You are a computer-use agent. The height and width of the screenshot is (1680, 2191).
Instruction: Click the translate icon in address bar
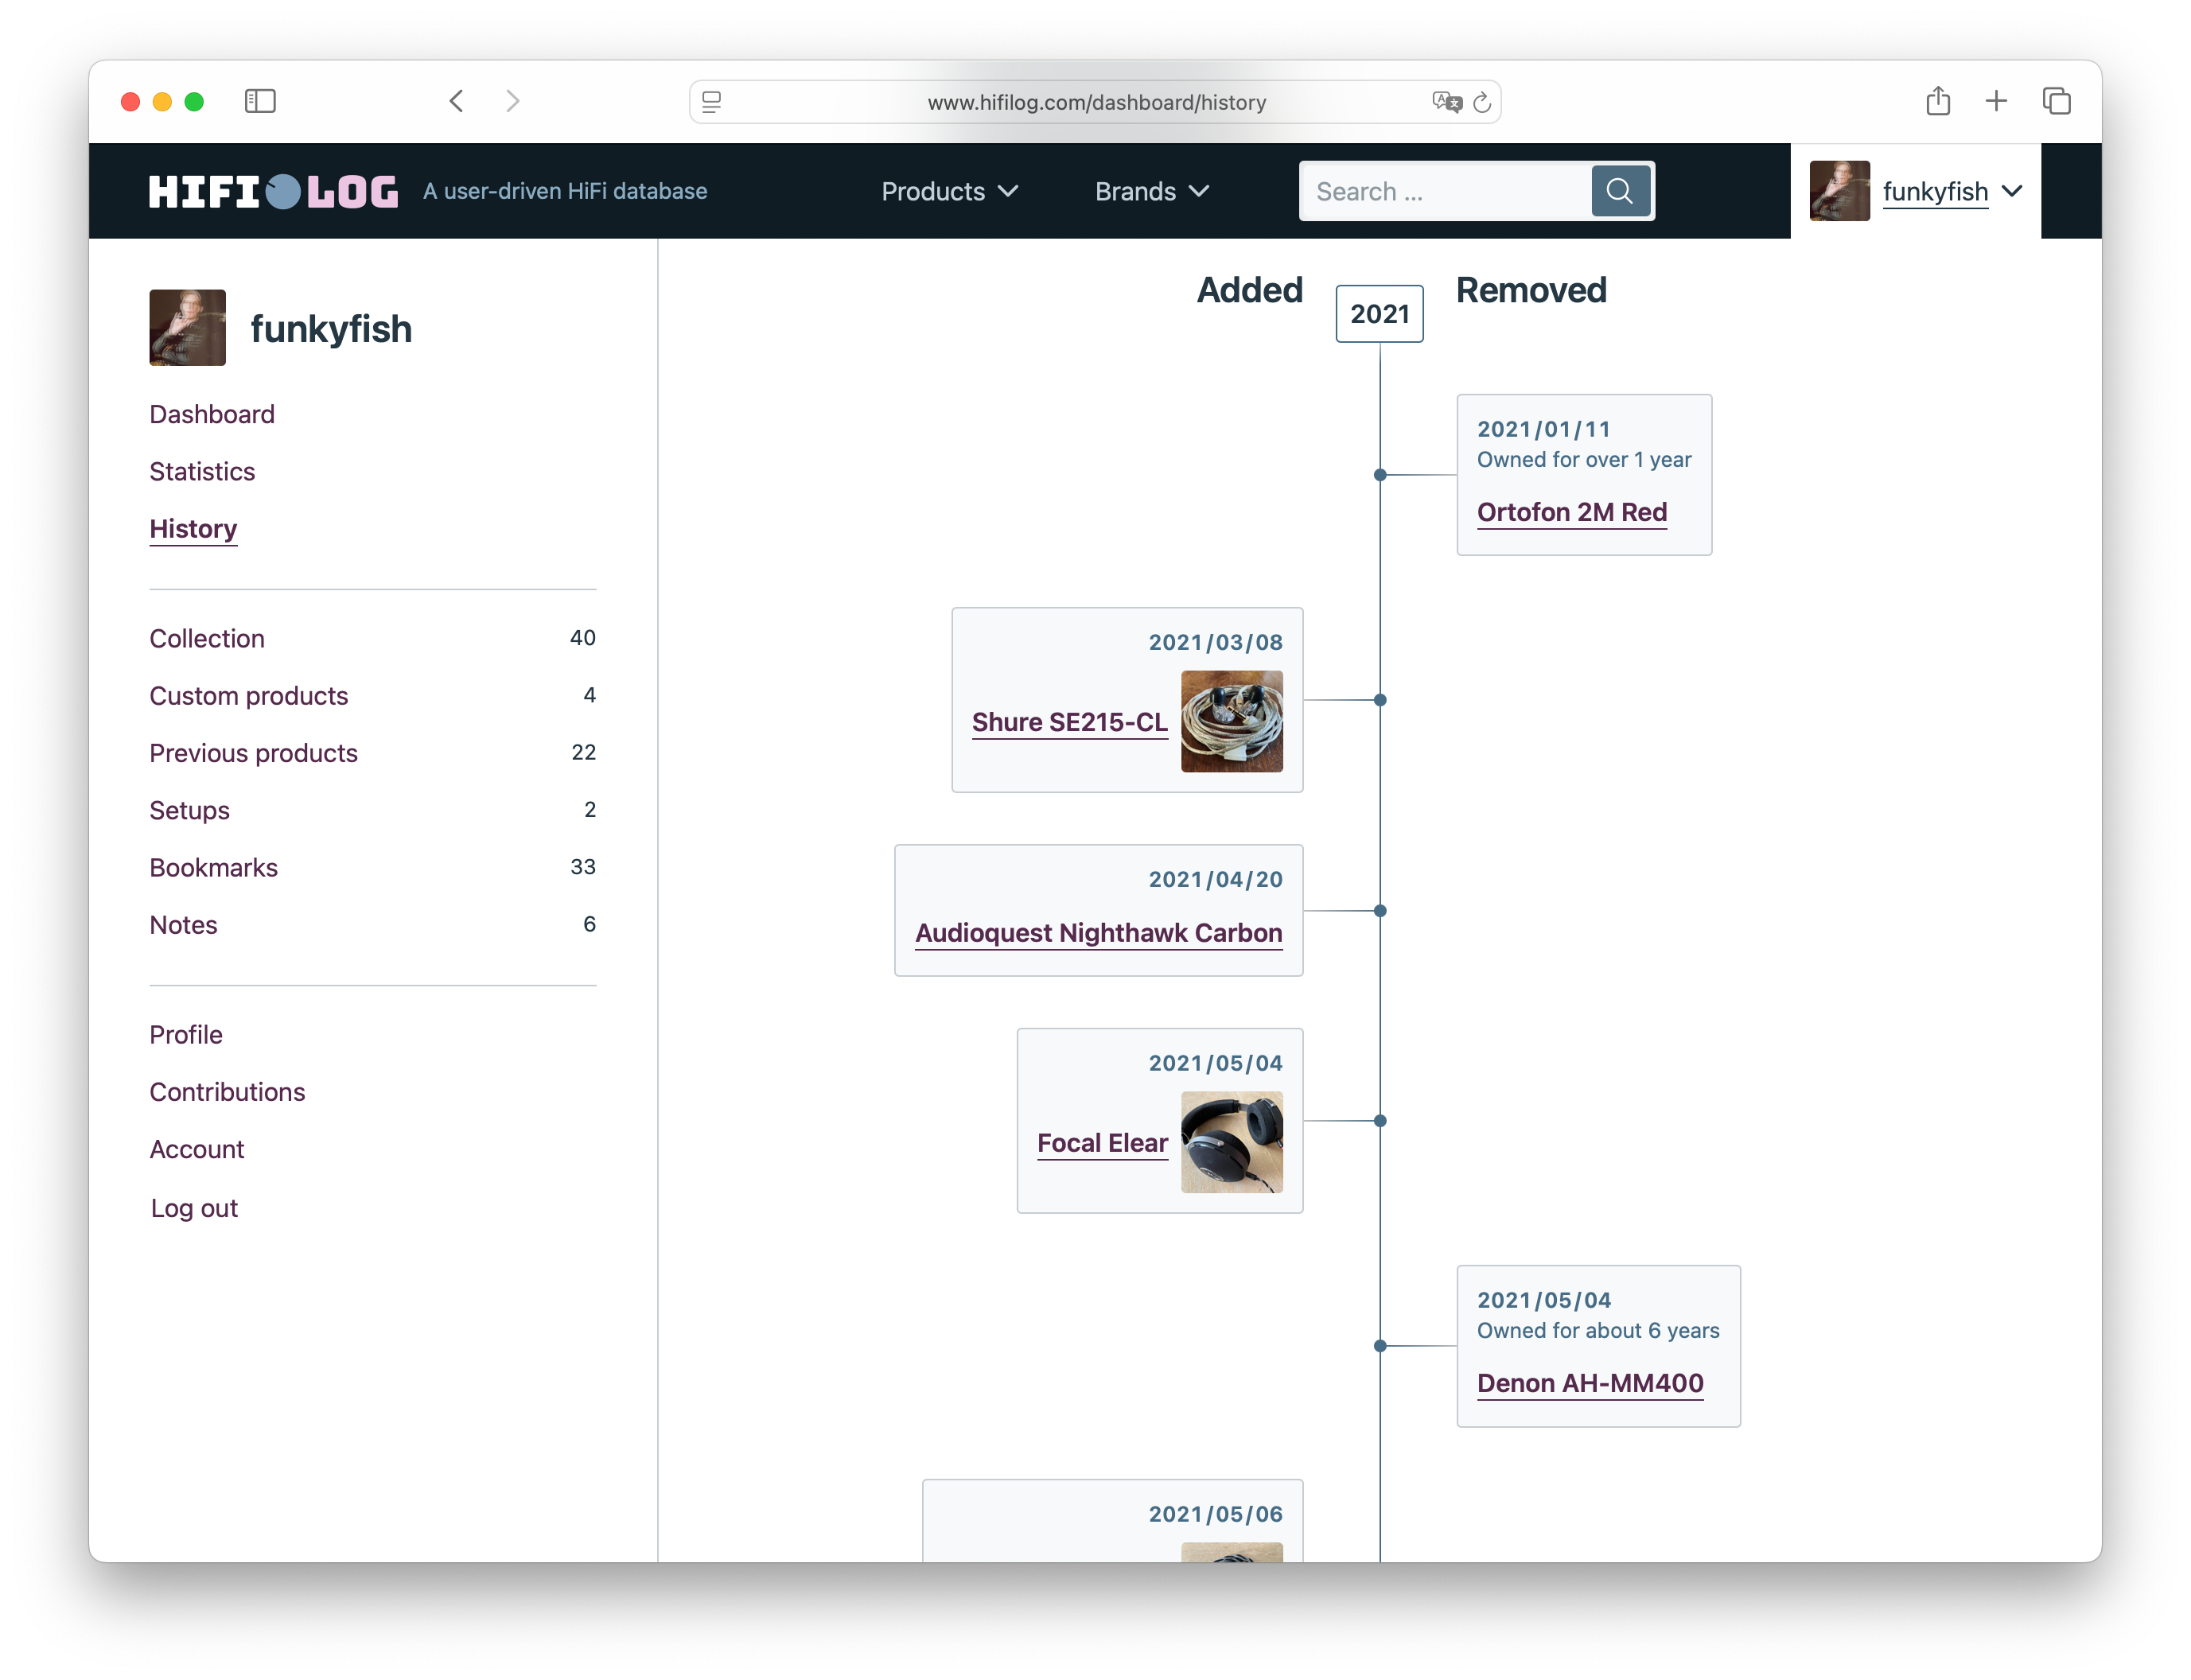click(1446, 102)
